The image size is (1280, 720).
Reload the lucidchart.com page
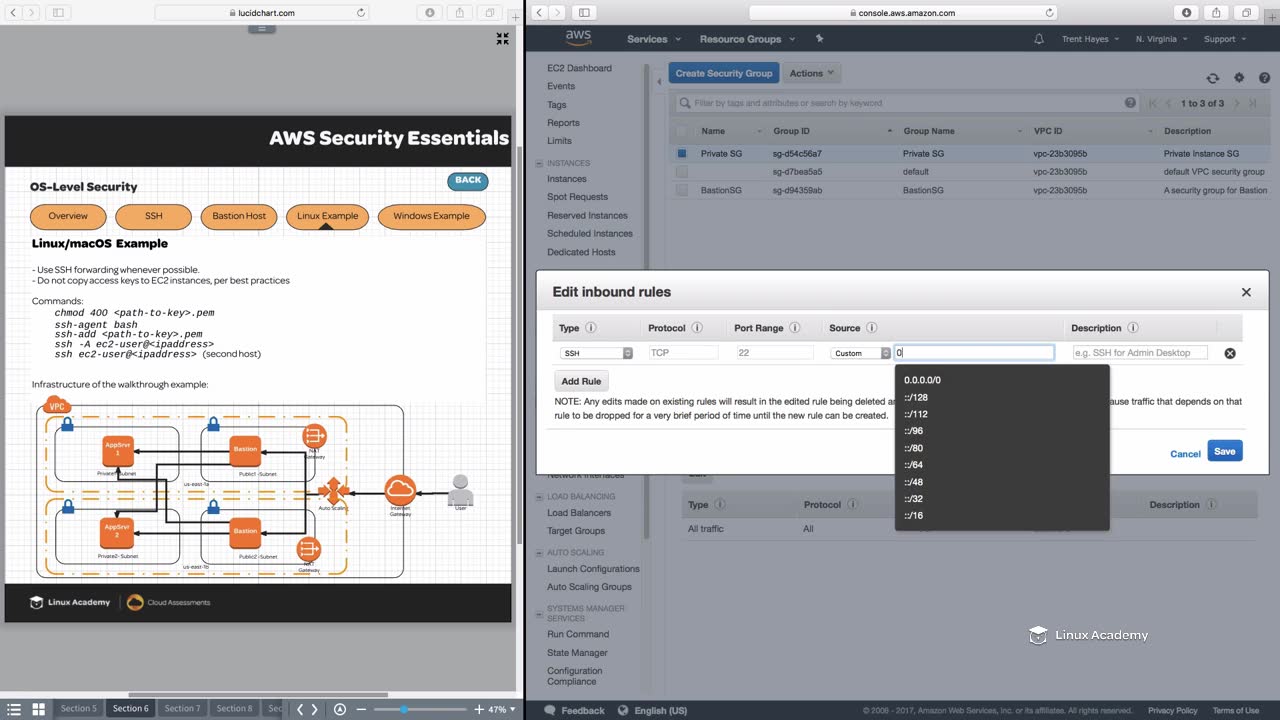[361, 13]
